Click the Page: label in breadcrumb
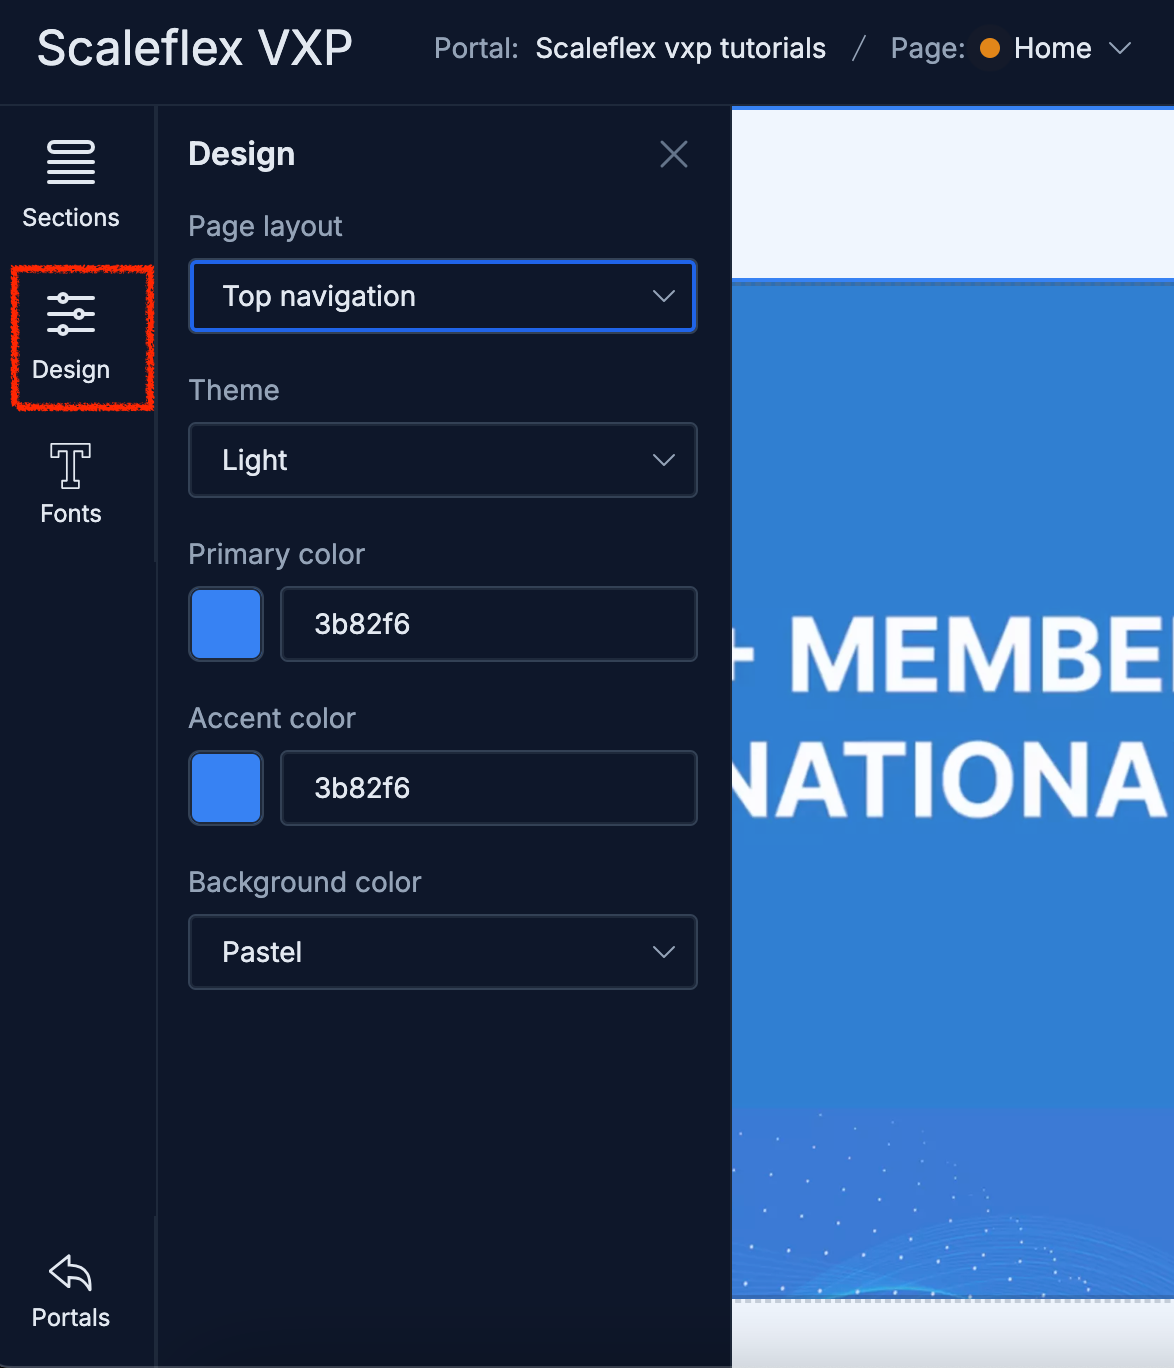This screenshot has width=1174, height=1368. [927, 48]
